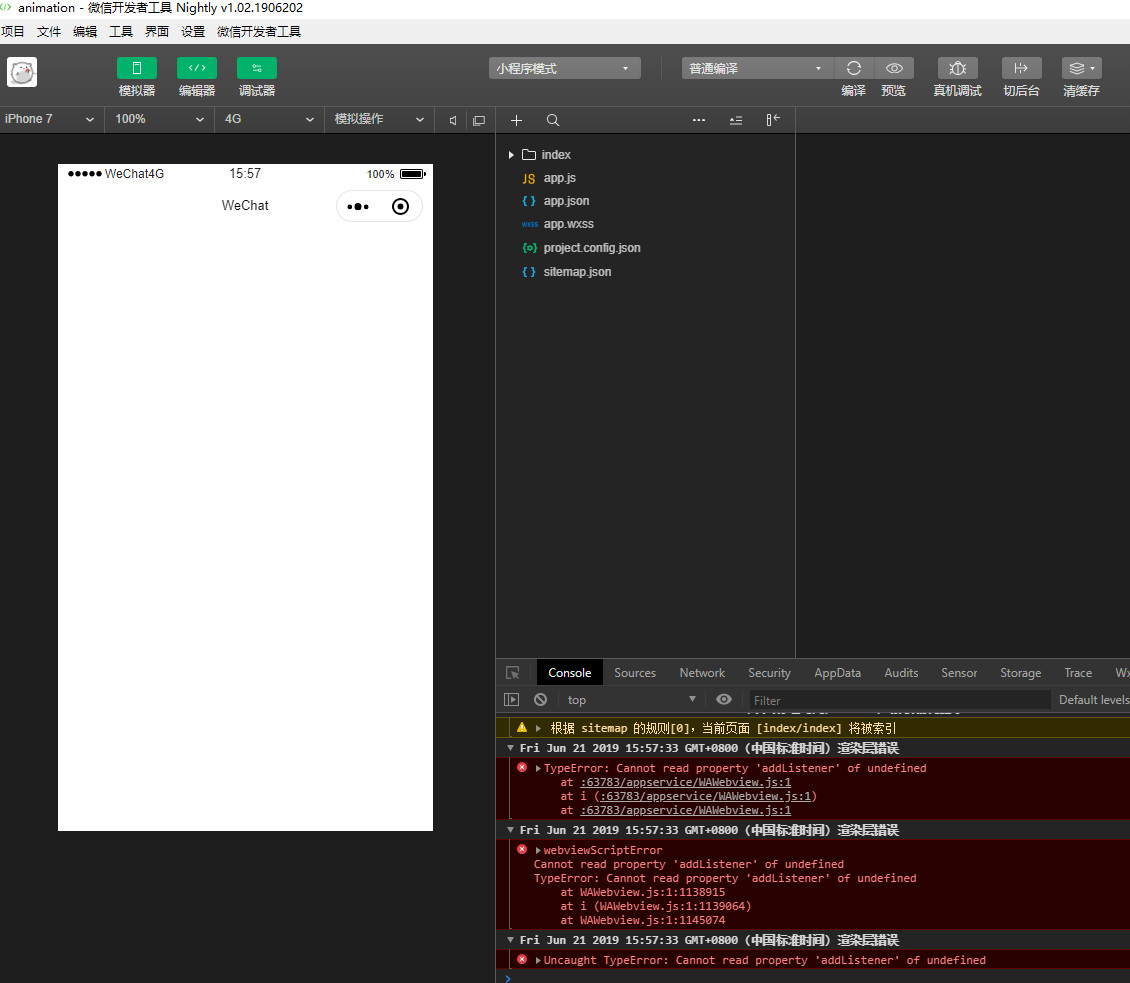The height and width of the screenshot is (983, 1130).
Task: Open the first :63783/appservice/WAWebview.js:1 link
Action: click(x=686, y=783)
